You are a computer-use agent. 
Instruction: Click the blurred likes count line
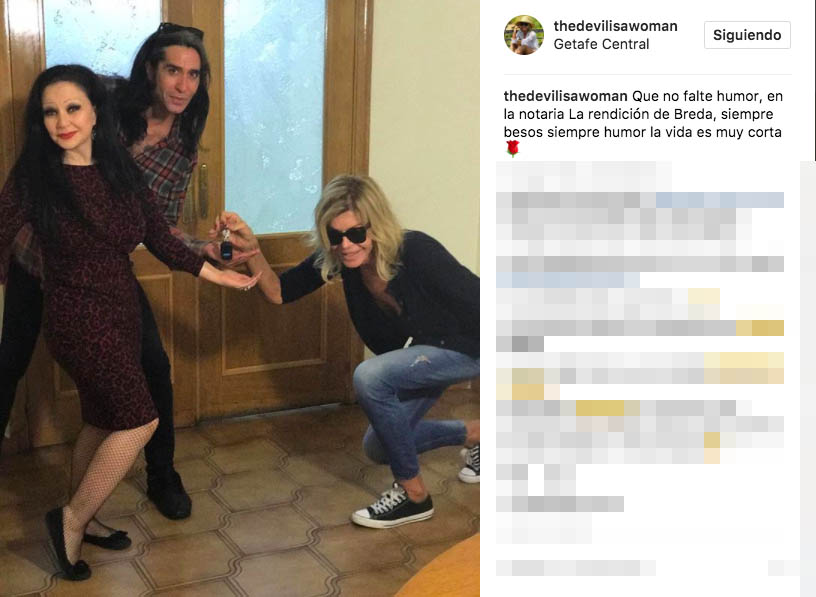[559, 504]
